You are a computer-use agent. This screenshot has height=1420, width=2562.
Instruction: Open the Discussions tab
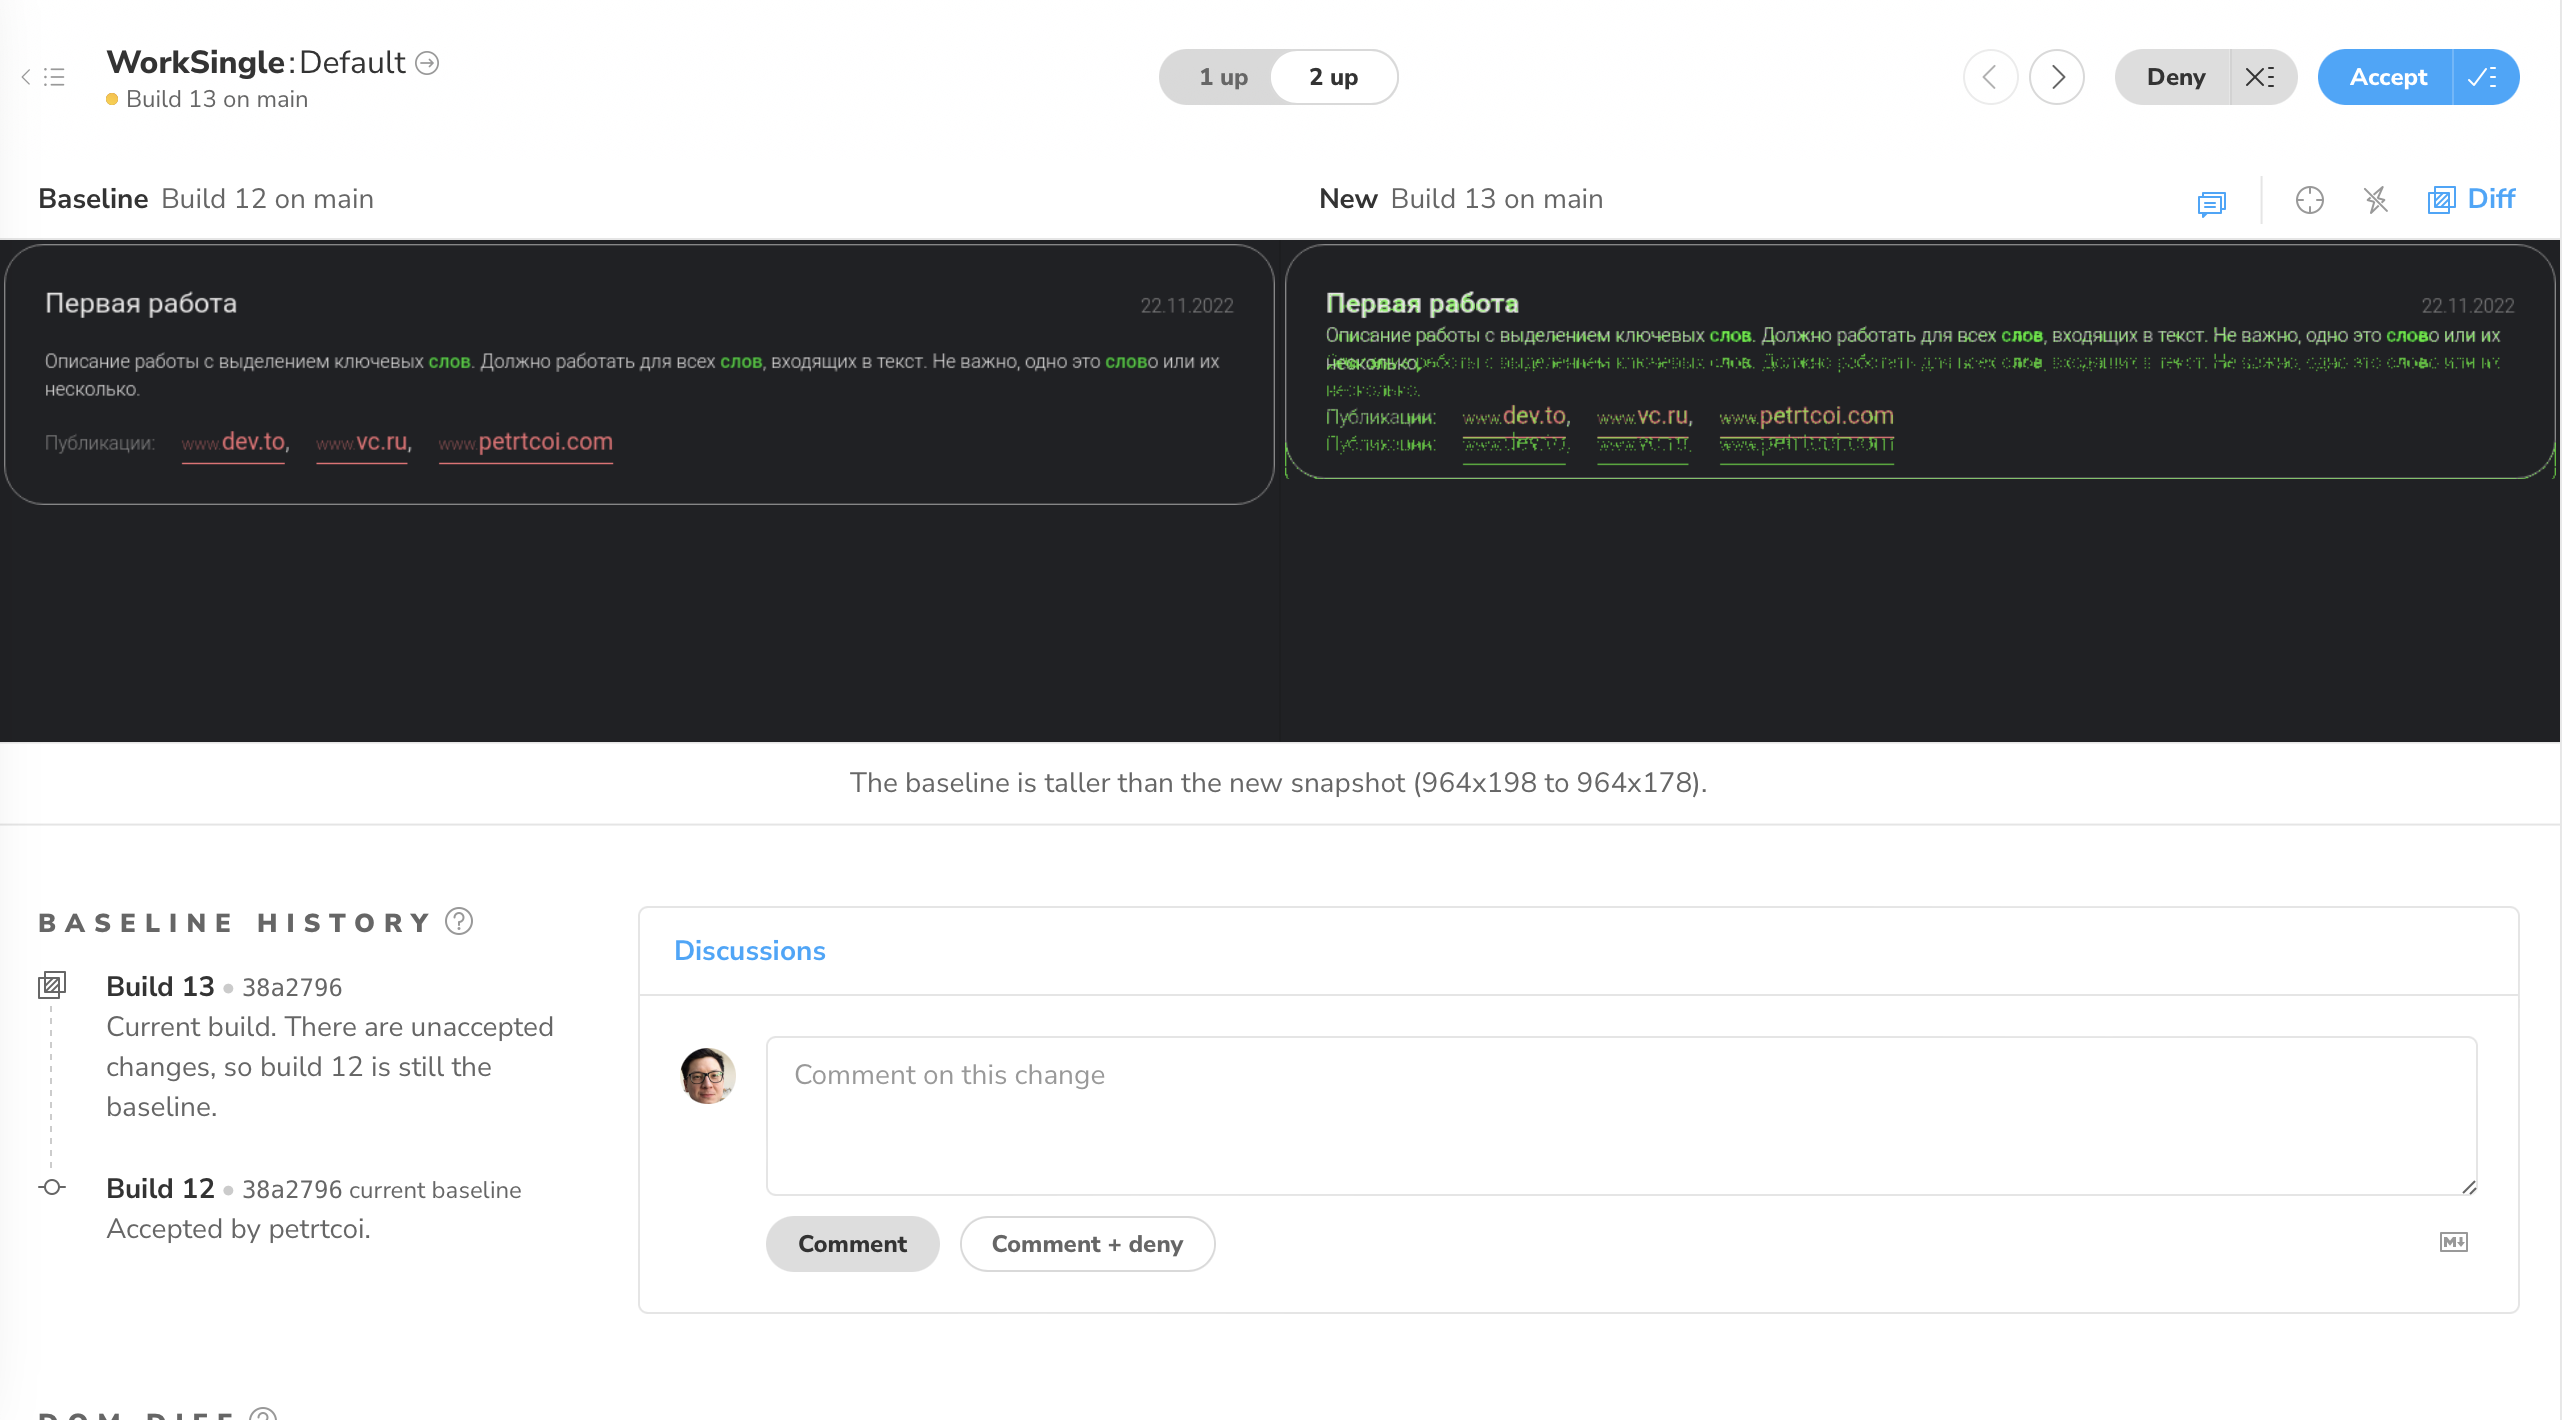click(749, 950)
